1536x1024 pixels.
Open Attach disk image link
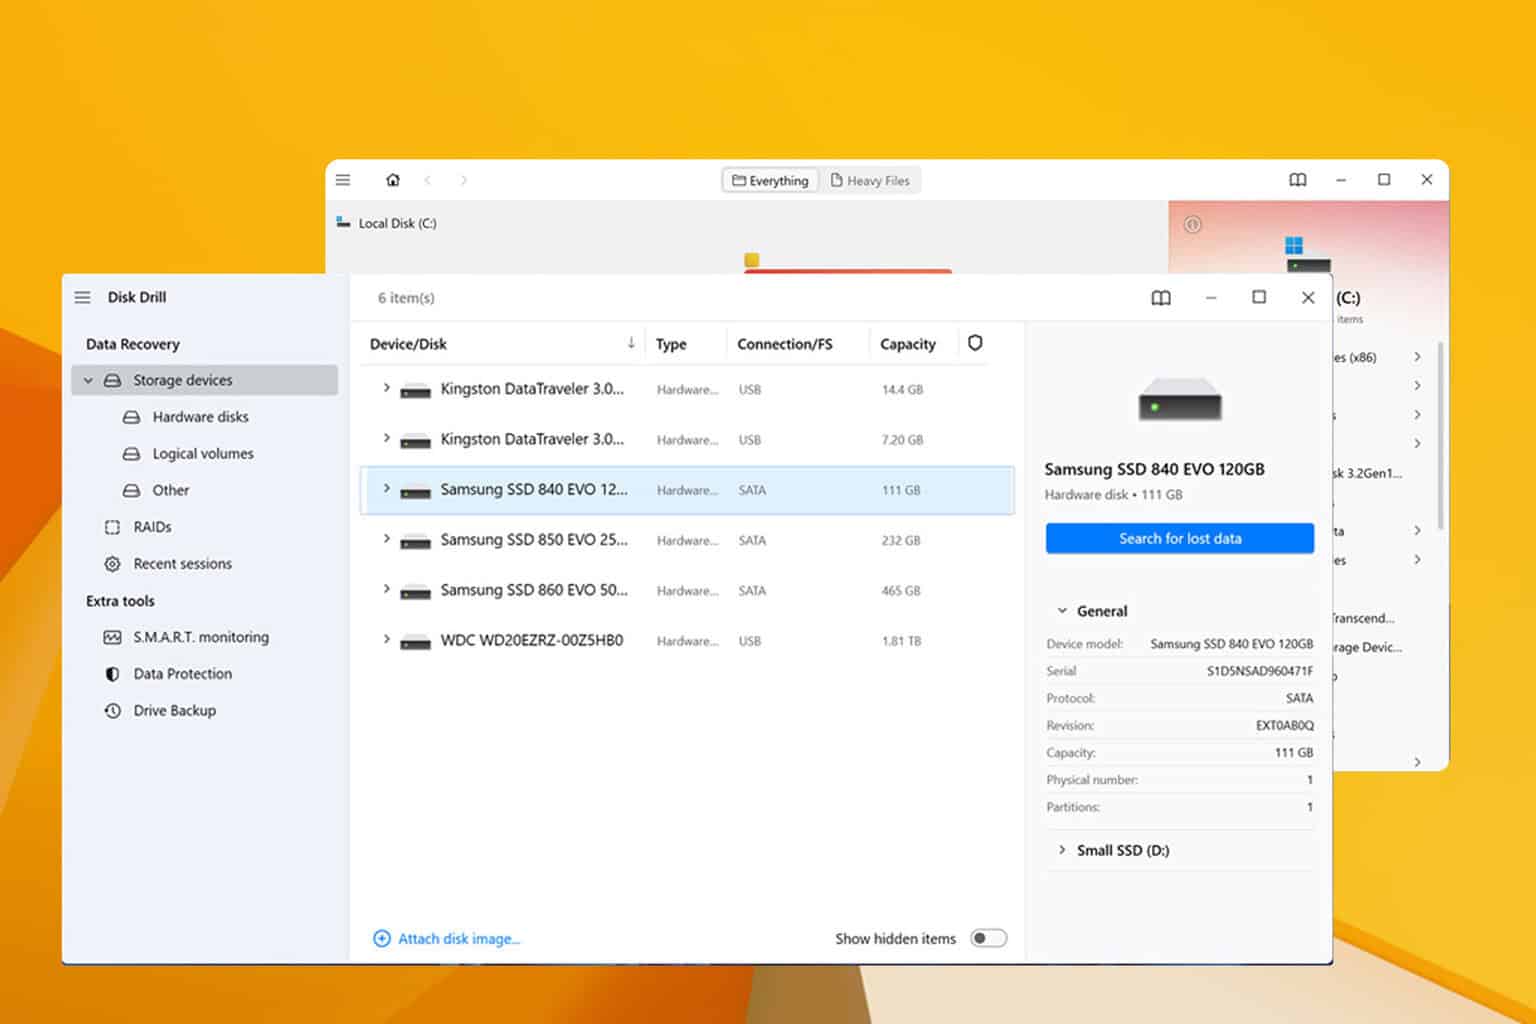click(x=447, y=938)
